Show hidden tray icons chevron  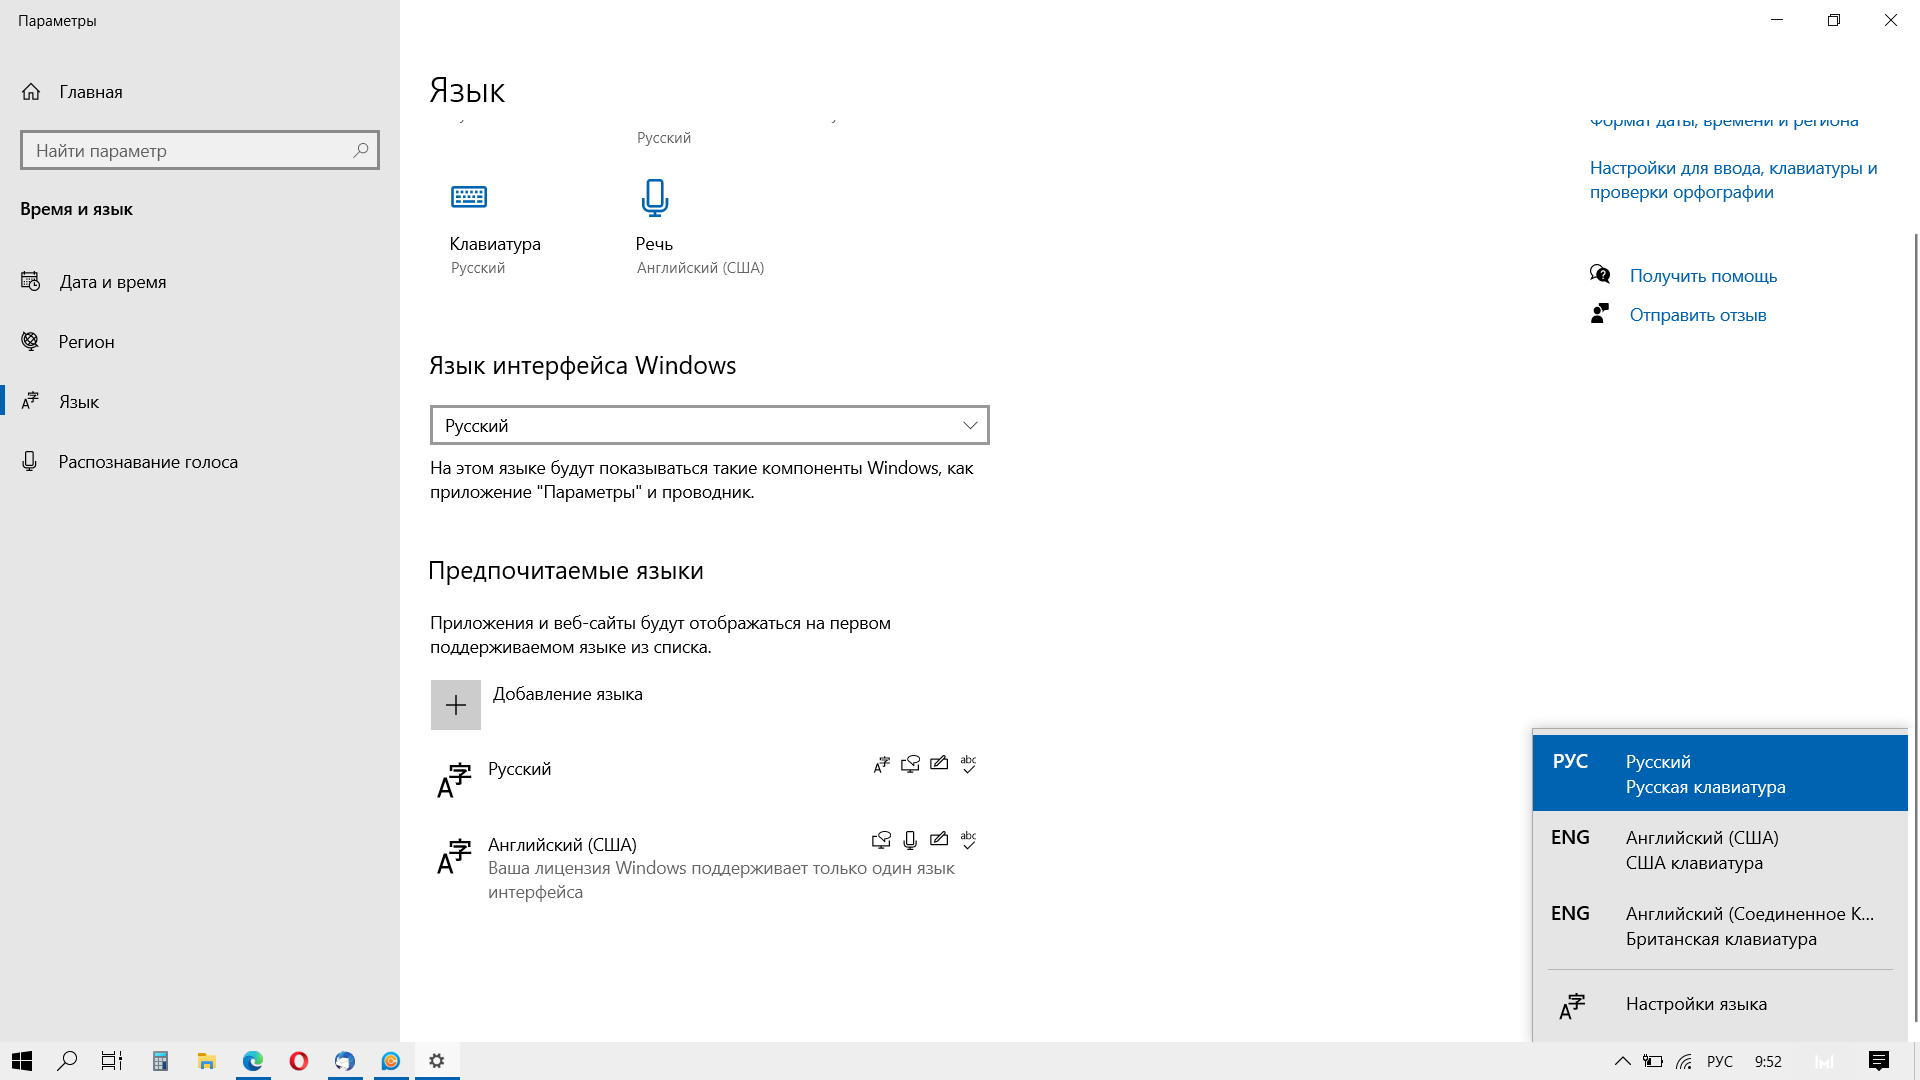(x=1622, y=1061)
